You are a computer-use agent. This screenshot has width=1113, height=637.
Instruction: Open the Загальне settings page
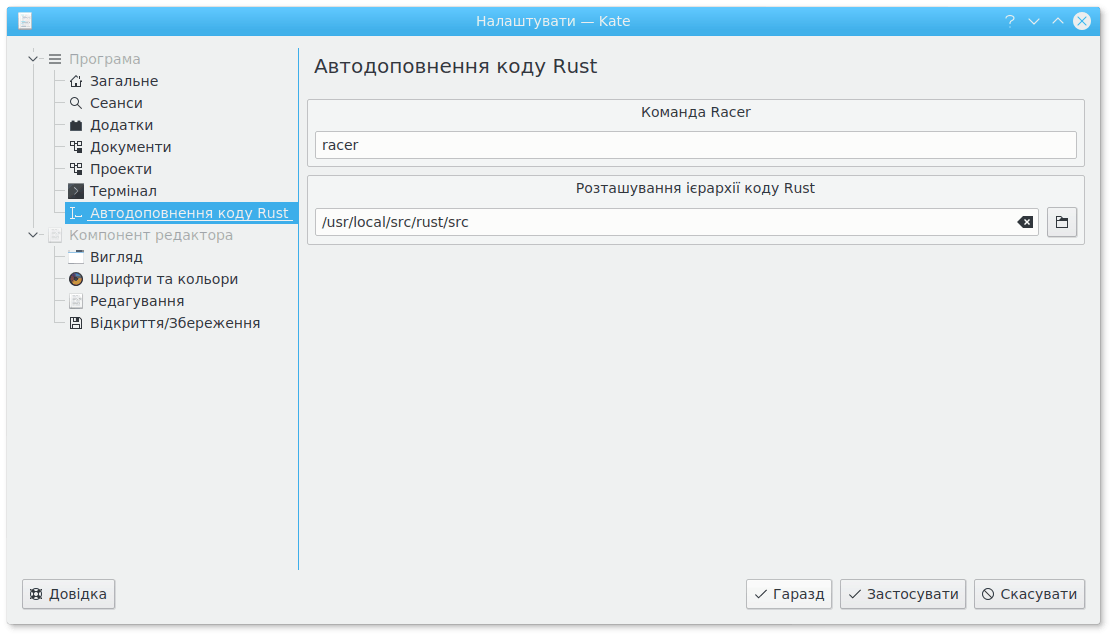(x=123, y=81)
